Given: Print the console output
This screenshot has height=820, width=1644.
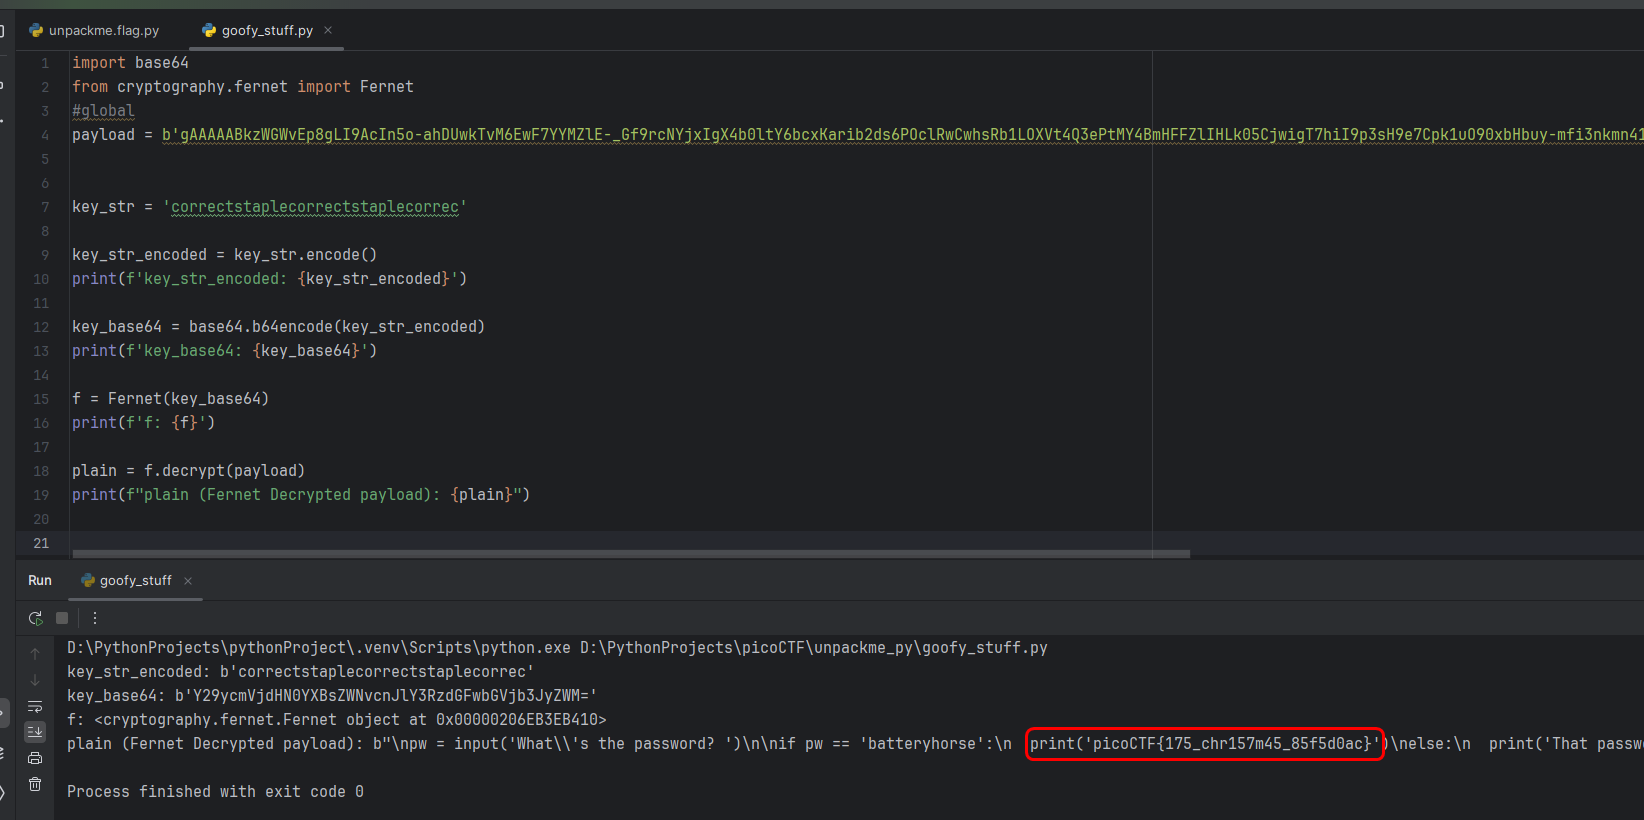Looking at the screenshot, I should (35, 758).
